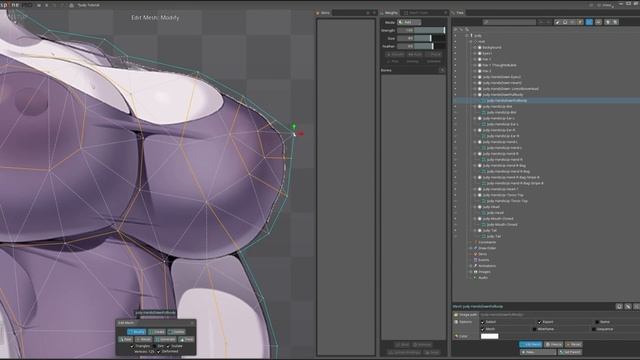Viewport: 640px width, 360px height.
Task: Select the Modify button in Edit Mesh dialog
Action: tap(136, 332)
